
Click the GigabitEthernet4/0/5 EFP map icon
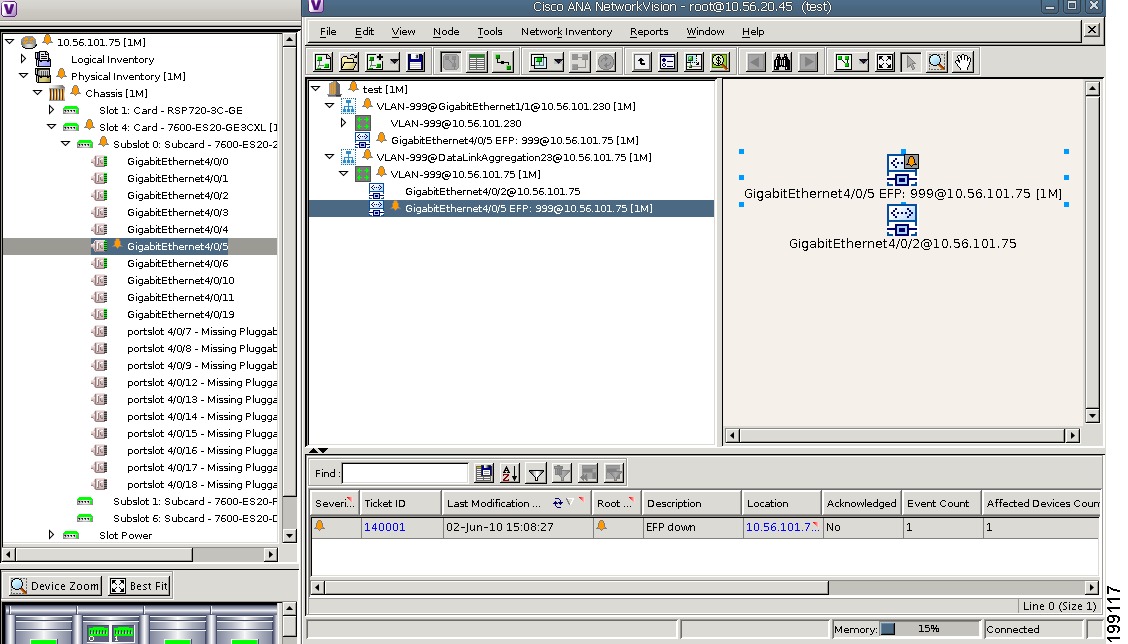(902, 170)
